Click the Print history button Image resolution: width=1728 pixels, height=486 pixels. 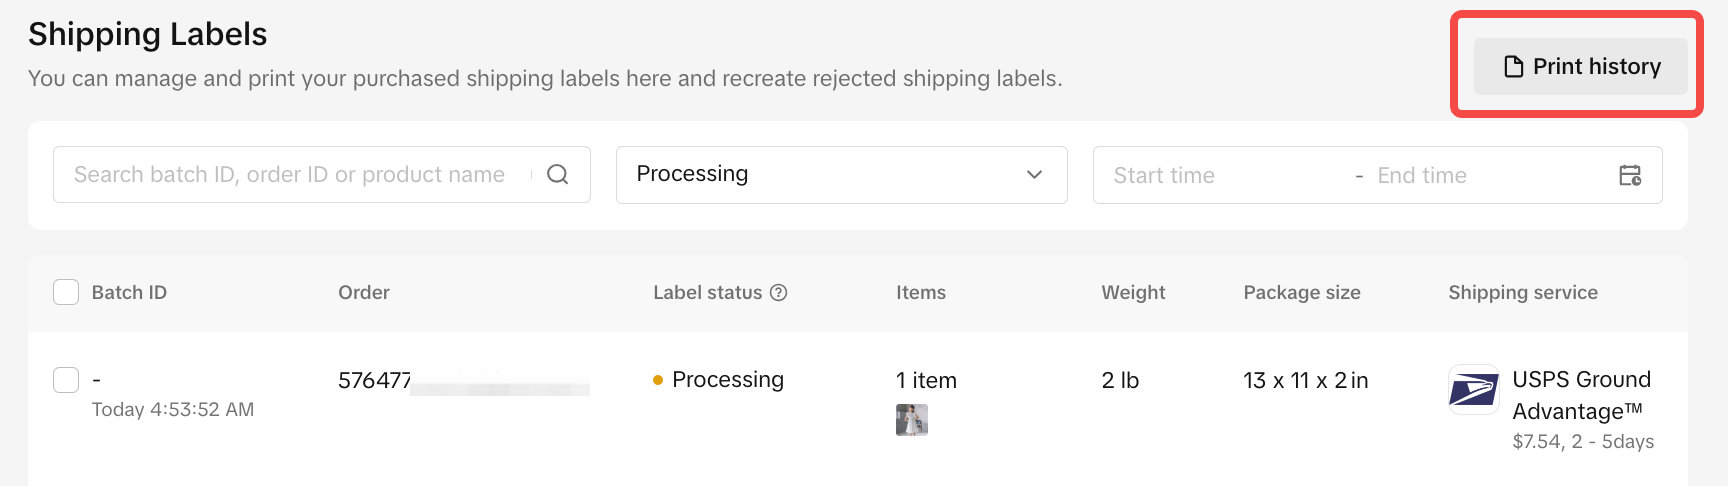pyautogui.click(x=1581, y=67)
